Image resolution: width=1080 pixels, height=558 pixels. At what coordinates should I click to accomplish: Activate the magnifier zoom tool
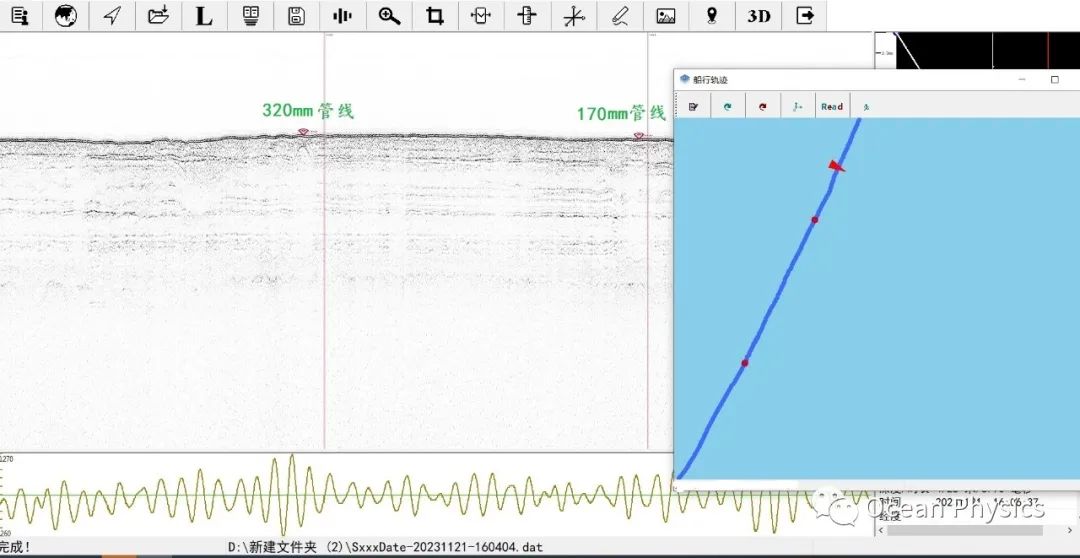pyautogui.click(x=389, y=16)
